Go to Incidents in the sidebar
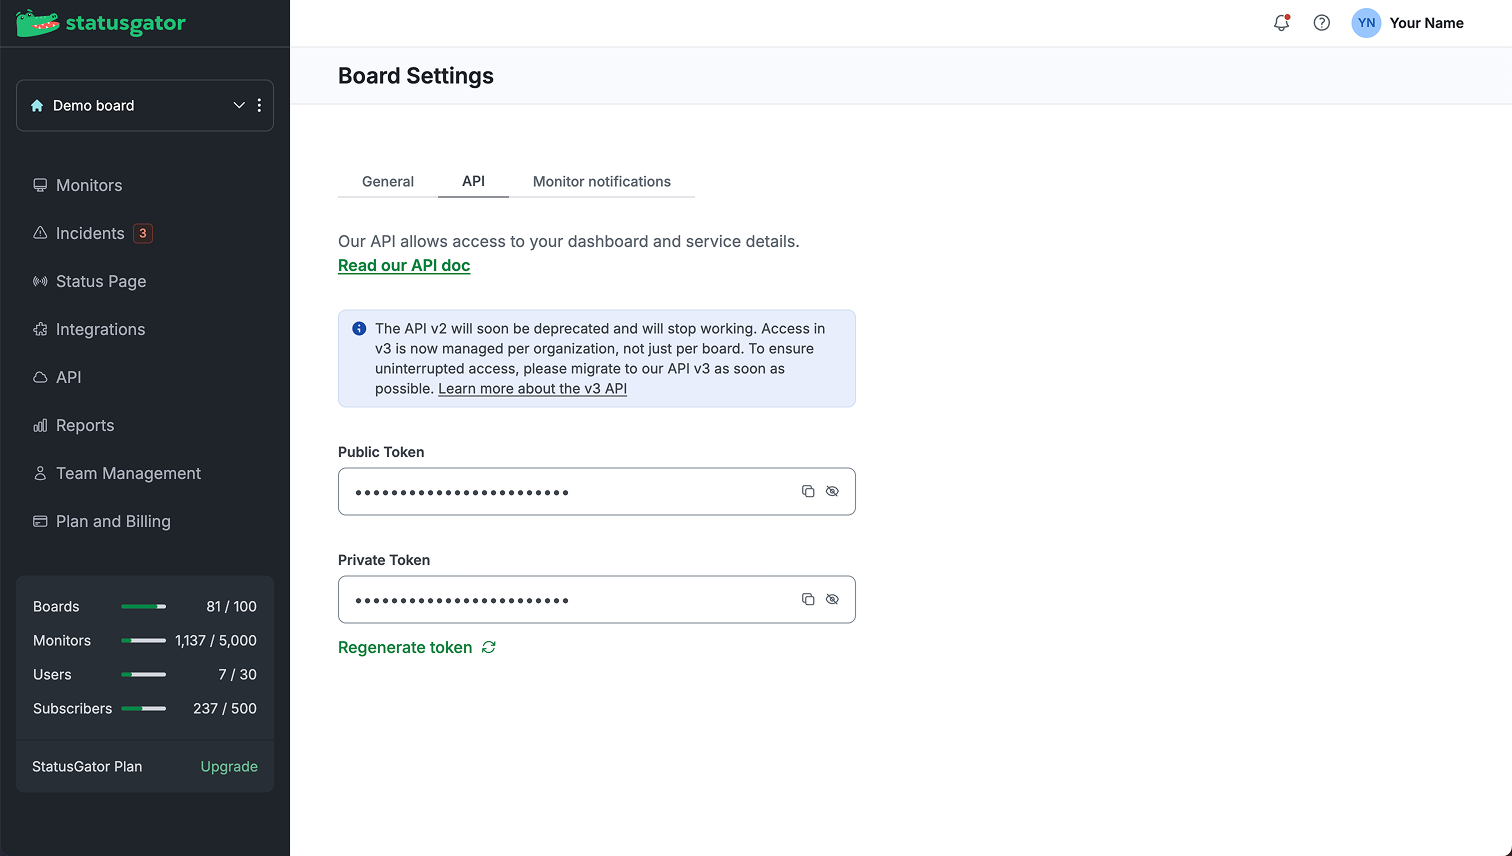The image size is (1512, 856). [x=90, y=233]
